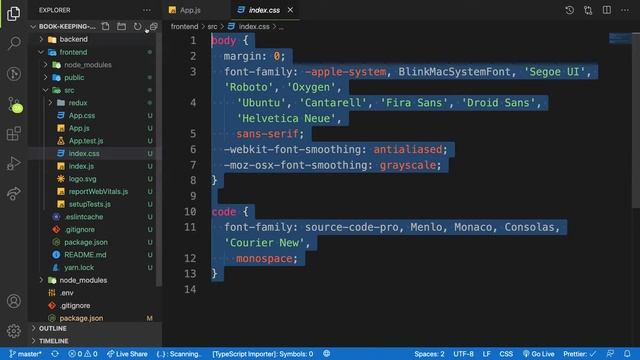Image resolution: width=640 pixels, height=360 pixels.
Task: Open the notifications bell
Action: coord(627,354)
